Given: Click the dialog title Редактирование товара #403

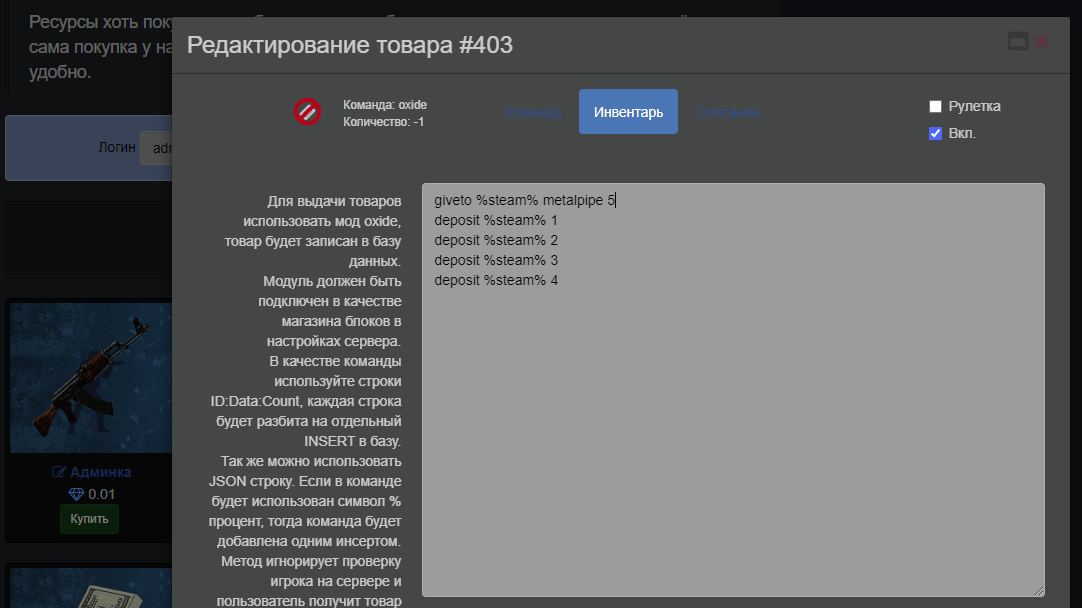Looking at the screenshot, I should pyautogui.click(x=350, y=45).
